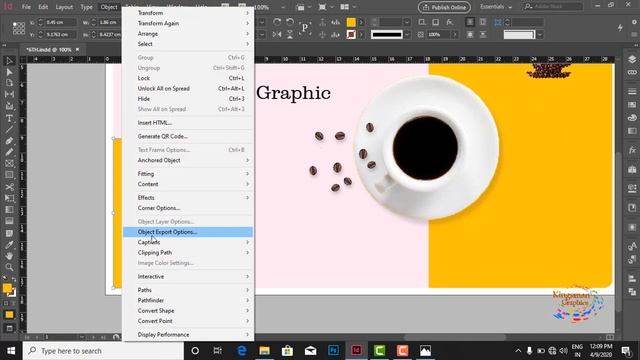Click the yellow fill swatch in control bar

pos(351,22)
